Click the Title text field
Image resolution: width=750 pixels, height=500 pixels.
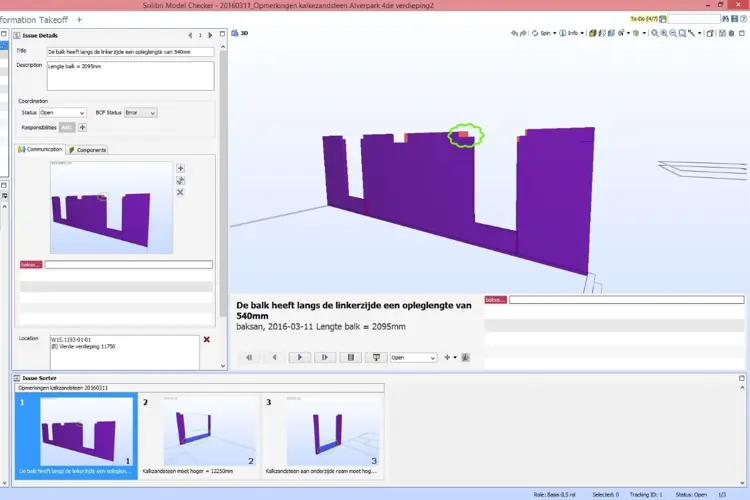(130, 51)
